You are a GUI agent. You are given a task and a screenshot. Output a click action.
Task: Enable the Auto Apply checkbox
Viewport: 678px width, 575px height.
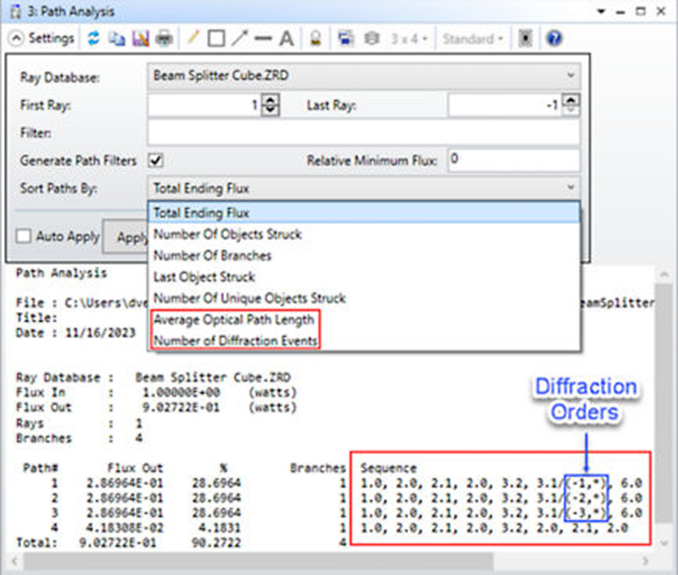click(x=23, y=236)
